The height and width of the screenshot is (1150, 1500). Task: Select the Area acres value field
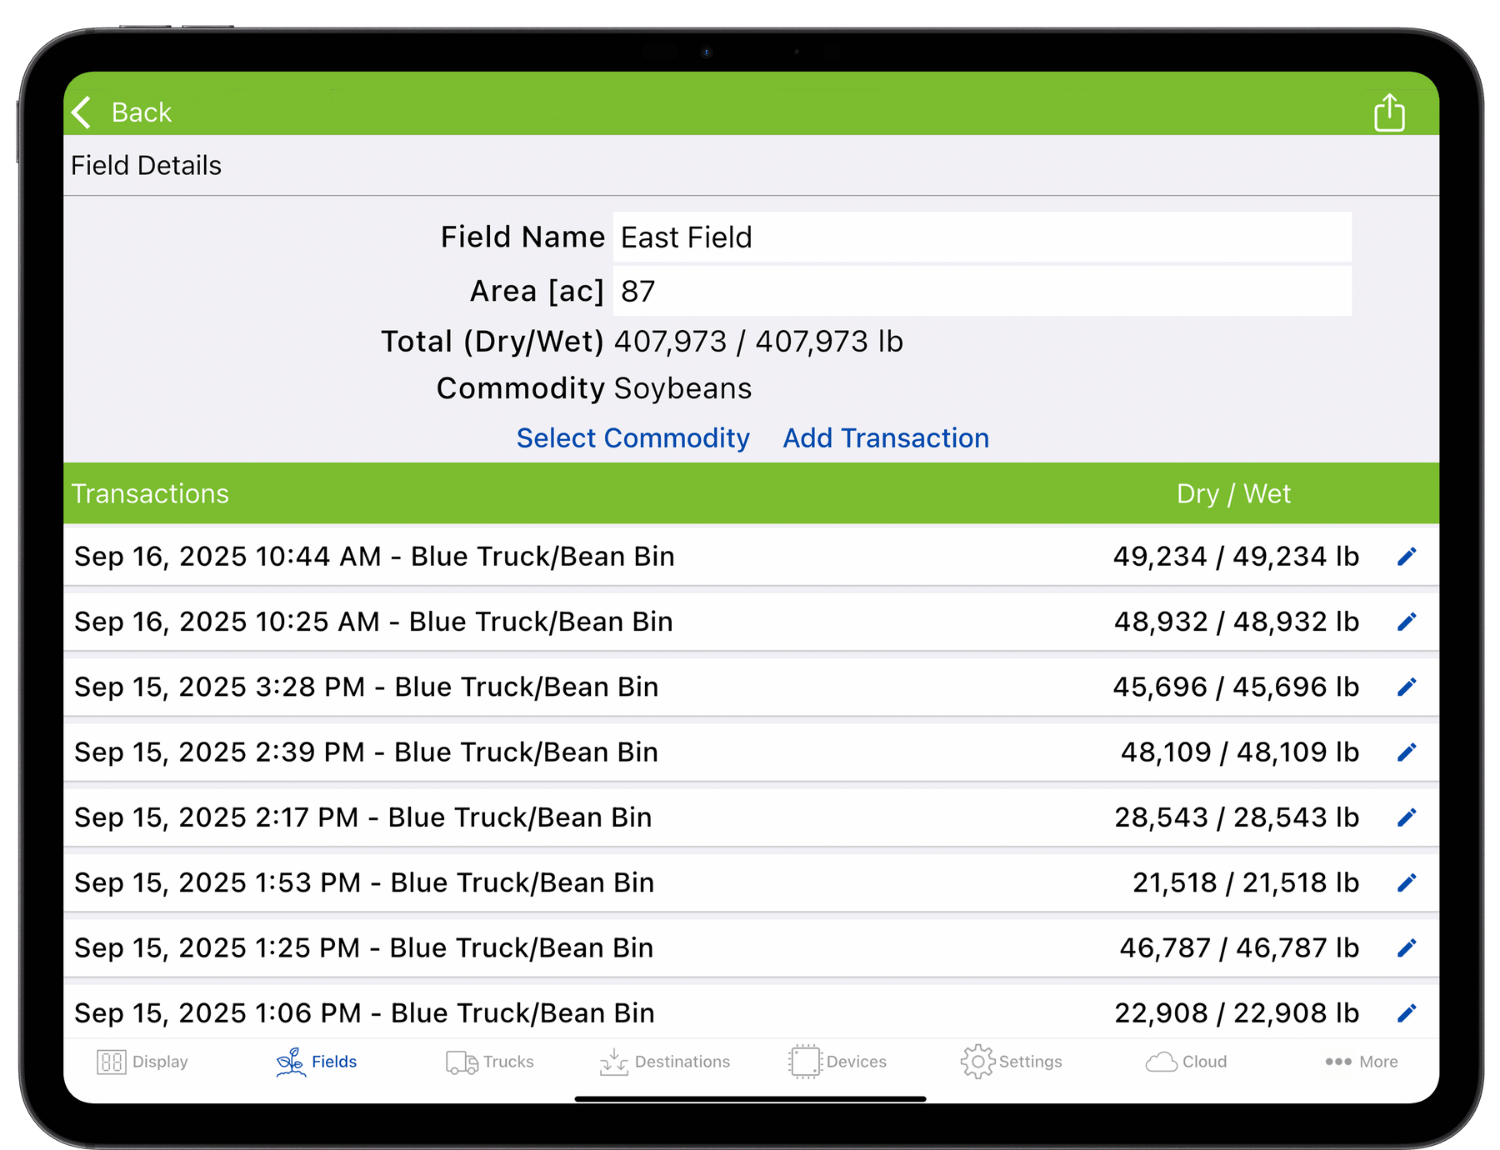[982, 291]
